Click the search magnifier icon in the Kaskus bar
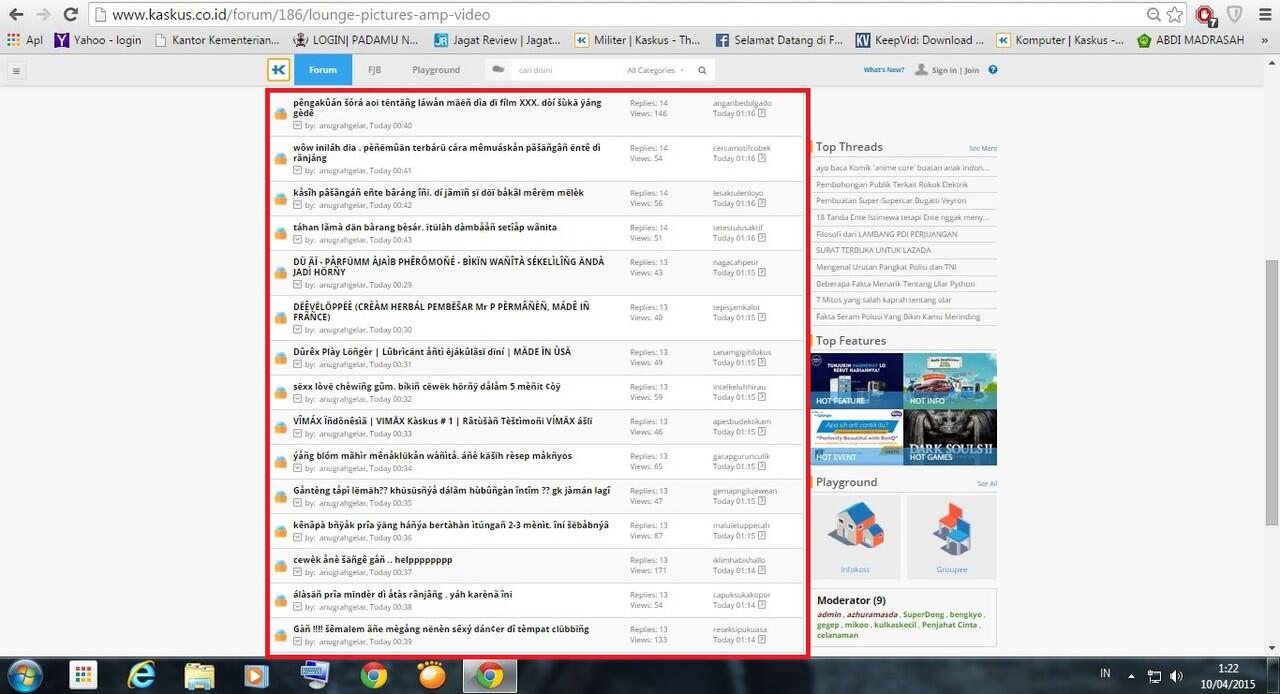The height and width of the screenshot is (694, 1280). pos(702,71)
